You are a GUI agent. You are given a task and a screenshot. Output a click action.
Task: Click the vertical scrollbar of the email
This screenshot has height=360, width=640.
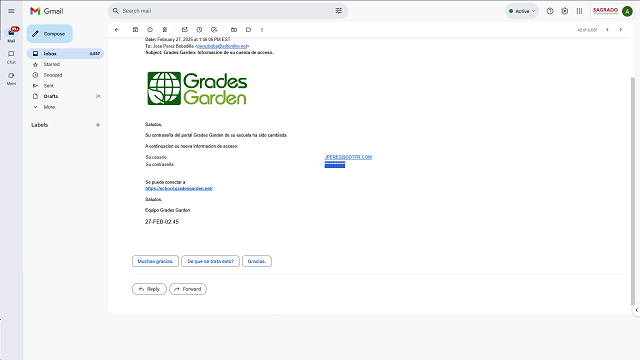633,191
